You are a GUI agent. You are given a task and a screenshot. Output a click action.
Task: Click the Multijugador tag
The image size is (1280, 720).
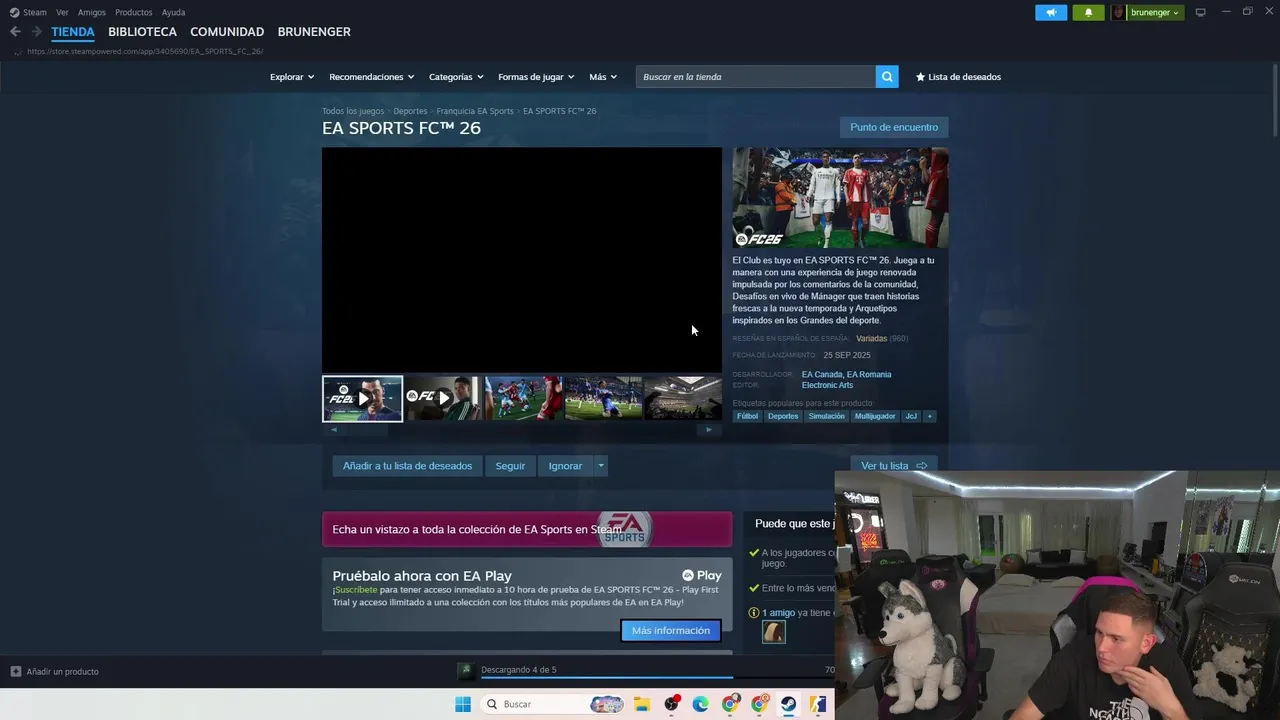(875, 416)
